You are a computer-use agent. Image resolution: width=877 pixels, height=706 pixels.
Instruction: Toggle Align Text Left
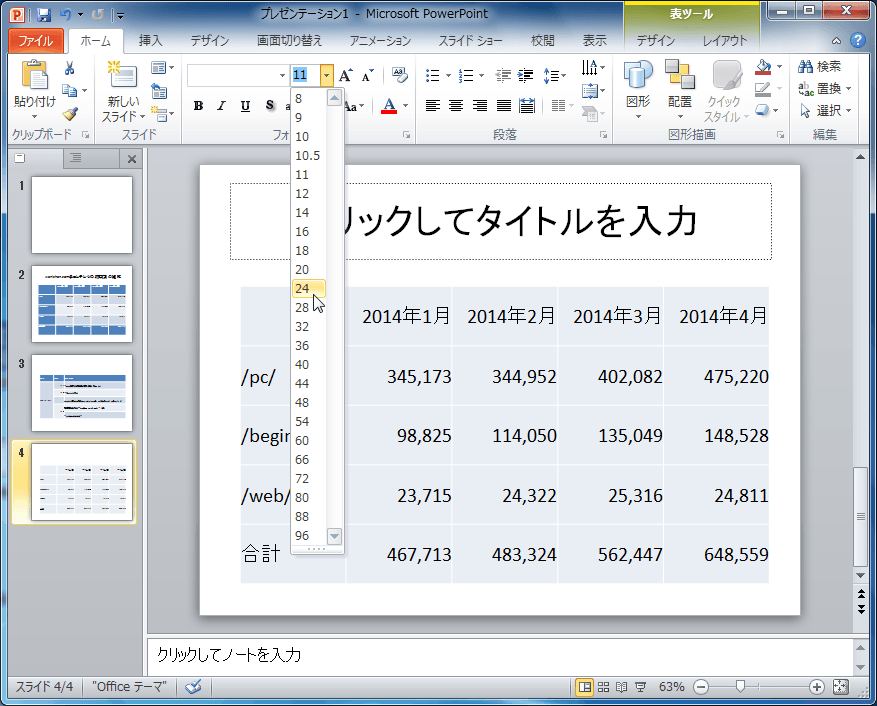(x=432, y=106)
